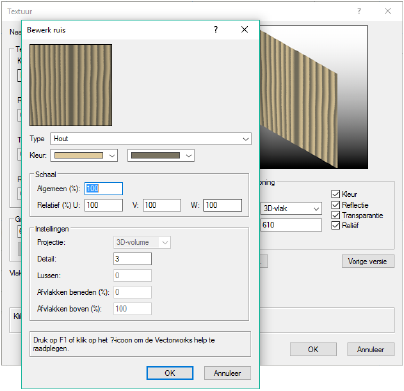
Task: Click the 'Druk op F1' help text
Action: [124, 344]
